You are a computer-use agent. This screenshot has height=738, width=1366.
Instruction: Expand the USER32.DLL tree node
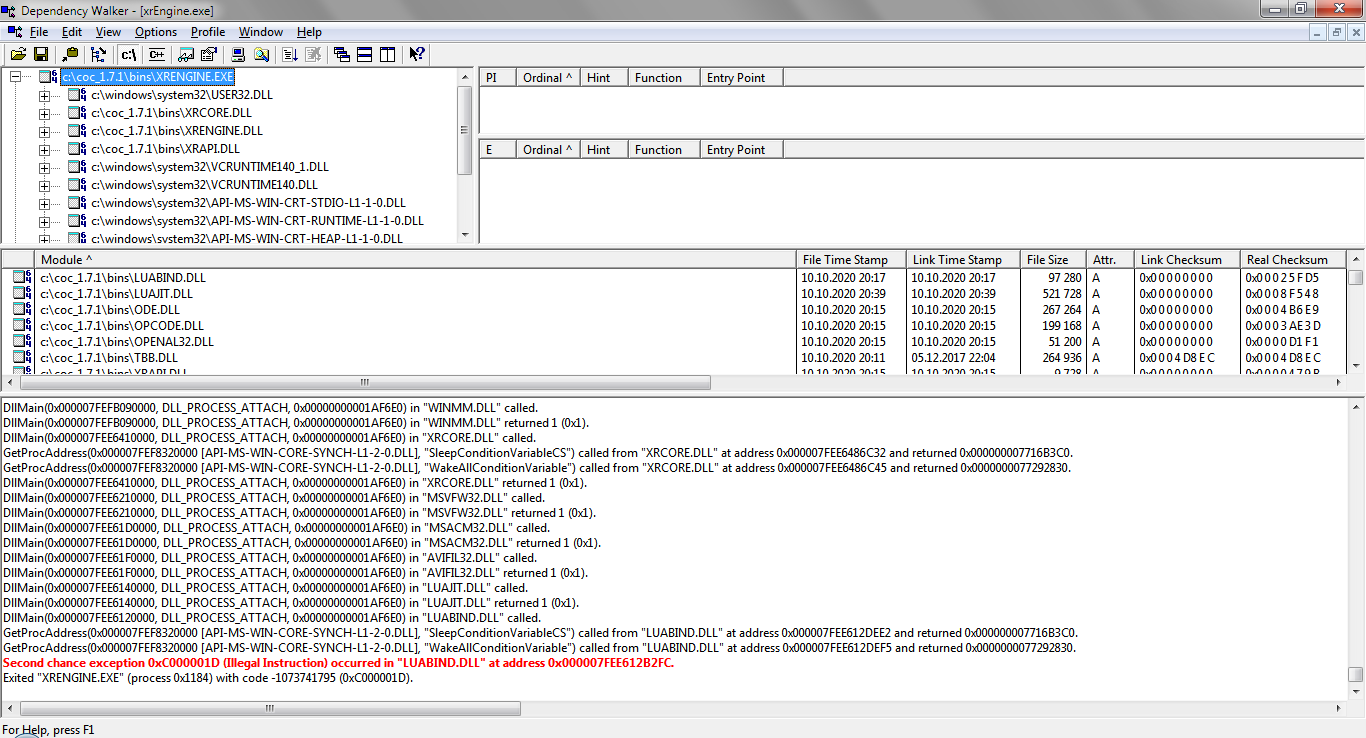pyautogui.click(x=44, y=95)
